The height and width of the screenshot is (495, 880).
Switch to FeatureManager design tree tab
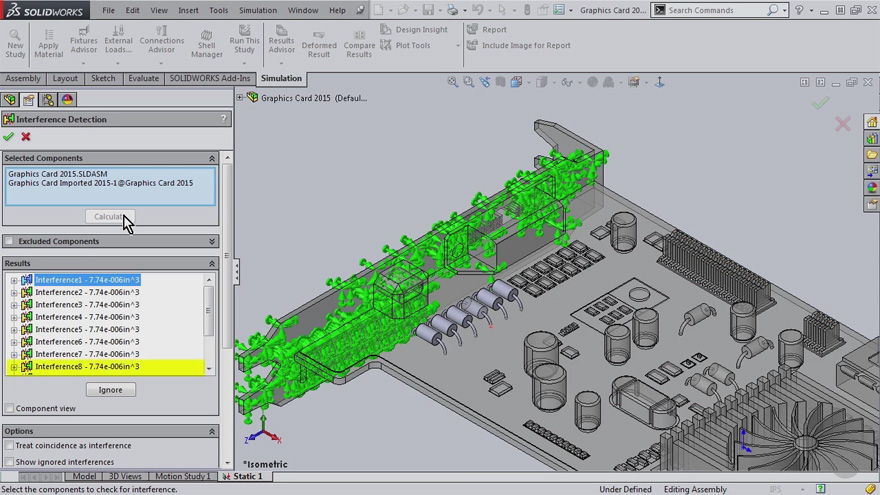(x=10, y=99)
